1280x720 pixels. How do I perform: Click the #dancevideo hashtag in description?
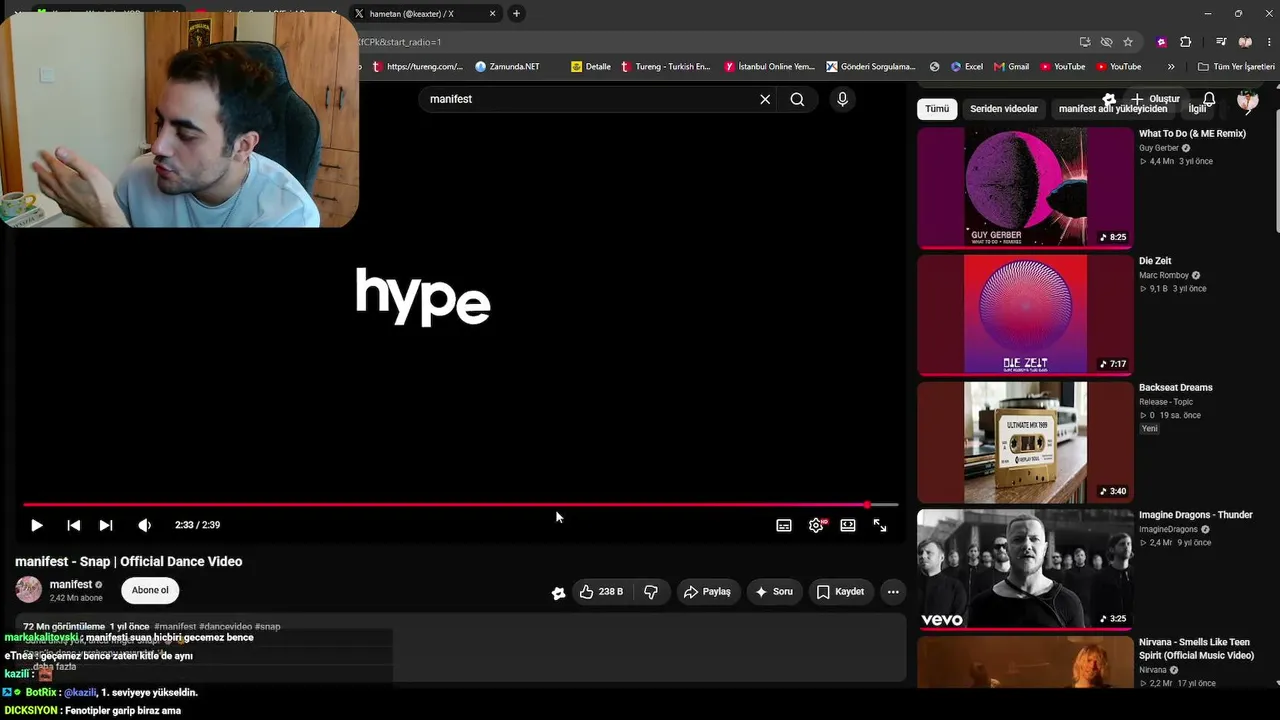[x=225, y=627]
